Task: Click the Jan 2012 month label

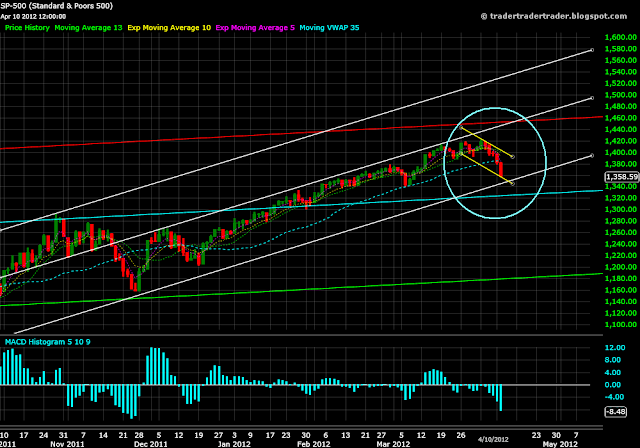Action: (x=234, y=444)
